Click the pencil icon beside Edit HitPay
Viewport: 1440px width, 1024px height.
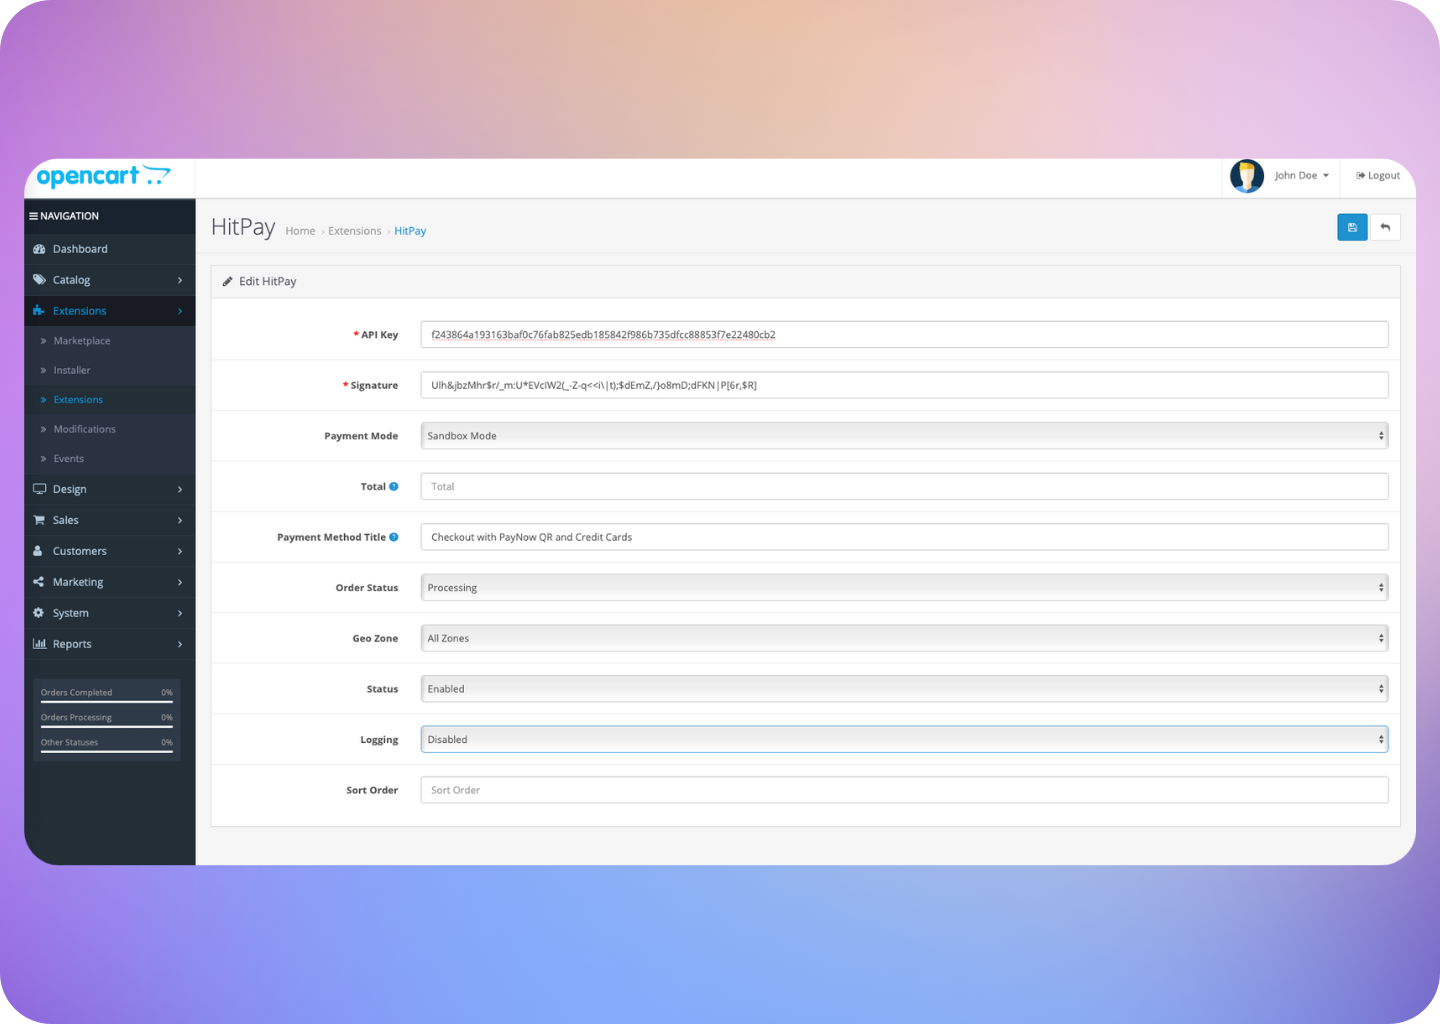click(227, 282)
